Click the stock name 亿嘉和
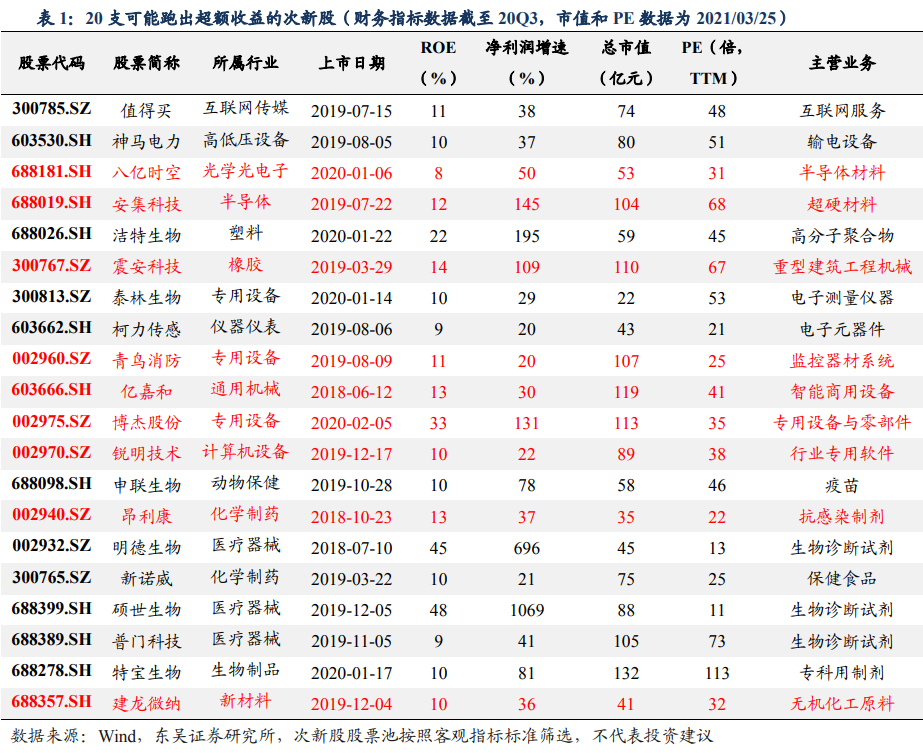923x753 pixels. [147, 392]
